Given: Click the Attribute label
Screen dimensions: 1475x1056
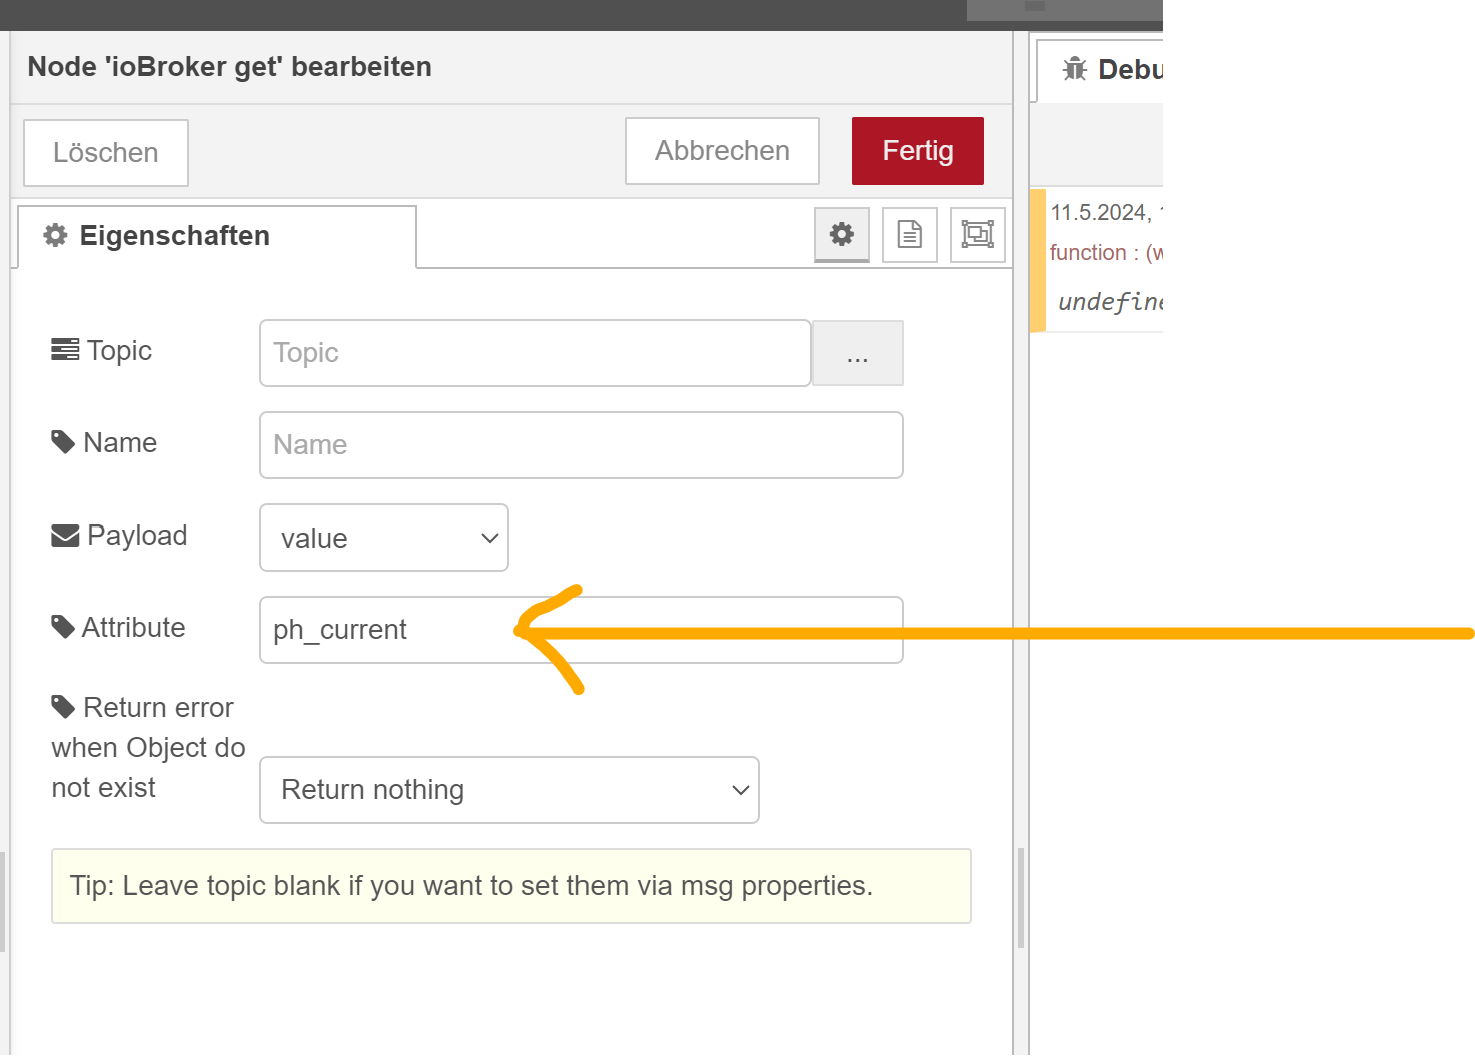Looking at the screenshot, I should [x=119, y=628].
